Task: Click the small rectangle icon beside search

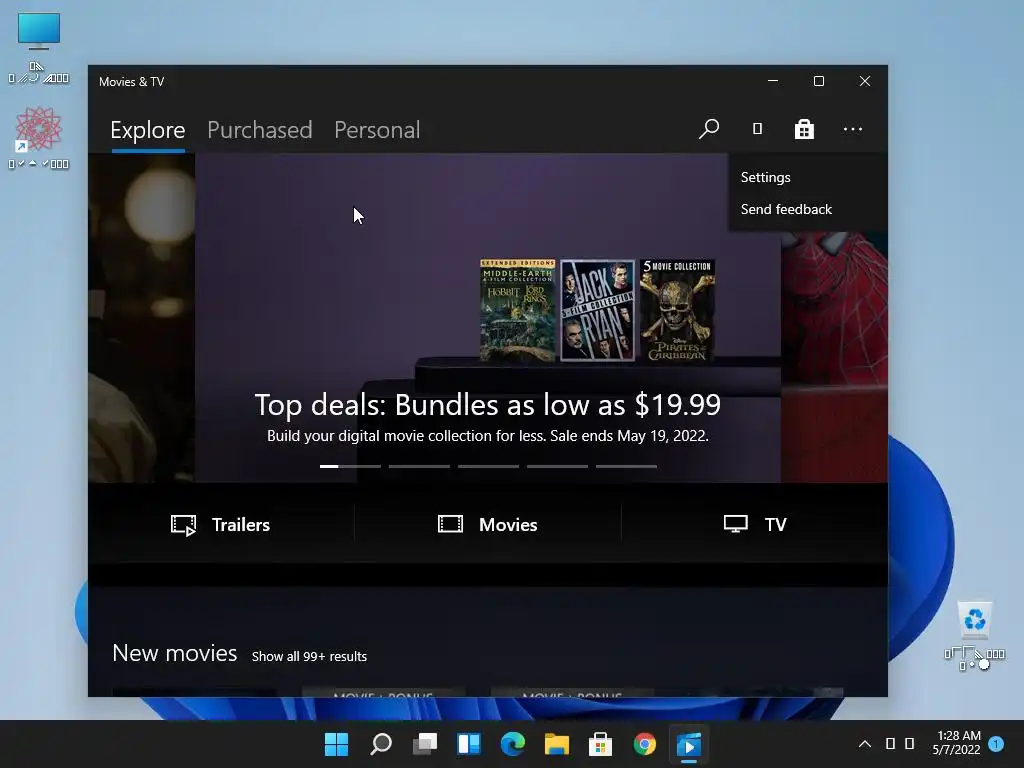Action: point(757,129)
